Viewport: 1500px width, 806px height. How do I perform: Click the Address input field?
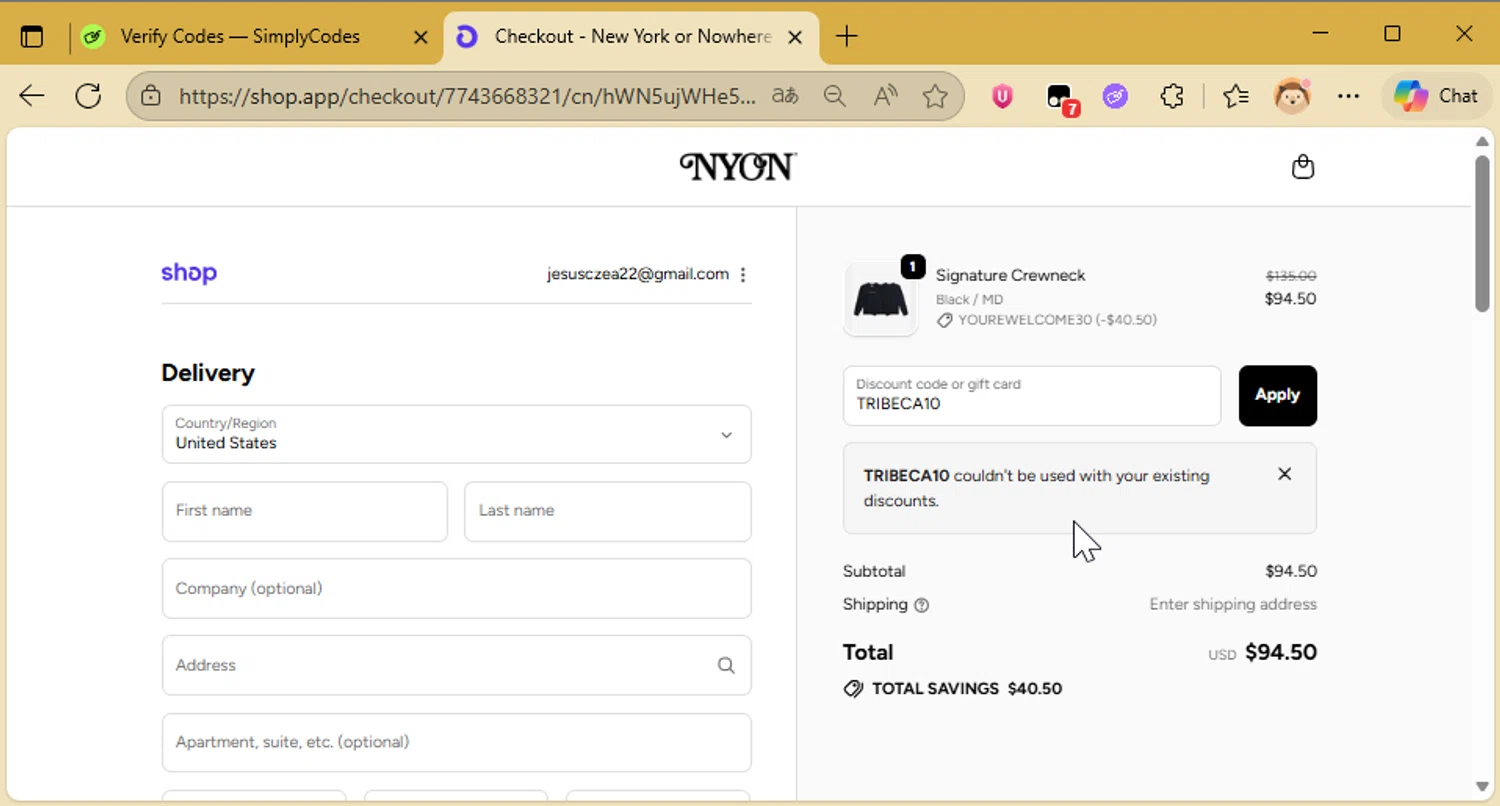tap(456, 665)
